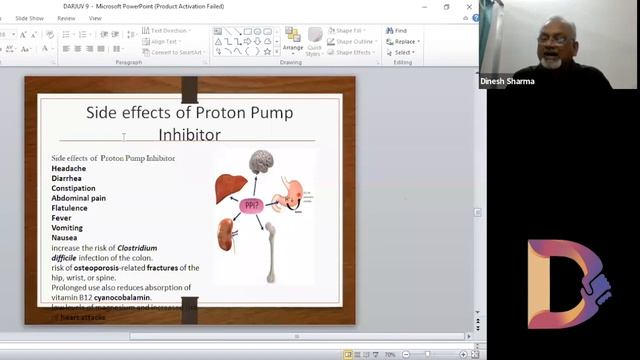
Task: Increase list indent level
Action: click(115, 35)
